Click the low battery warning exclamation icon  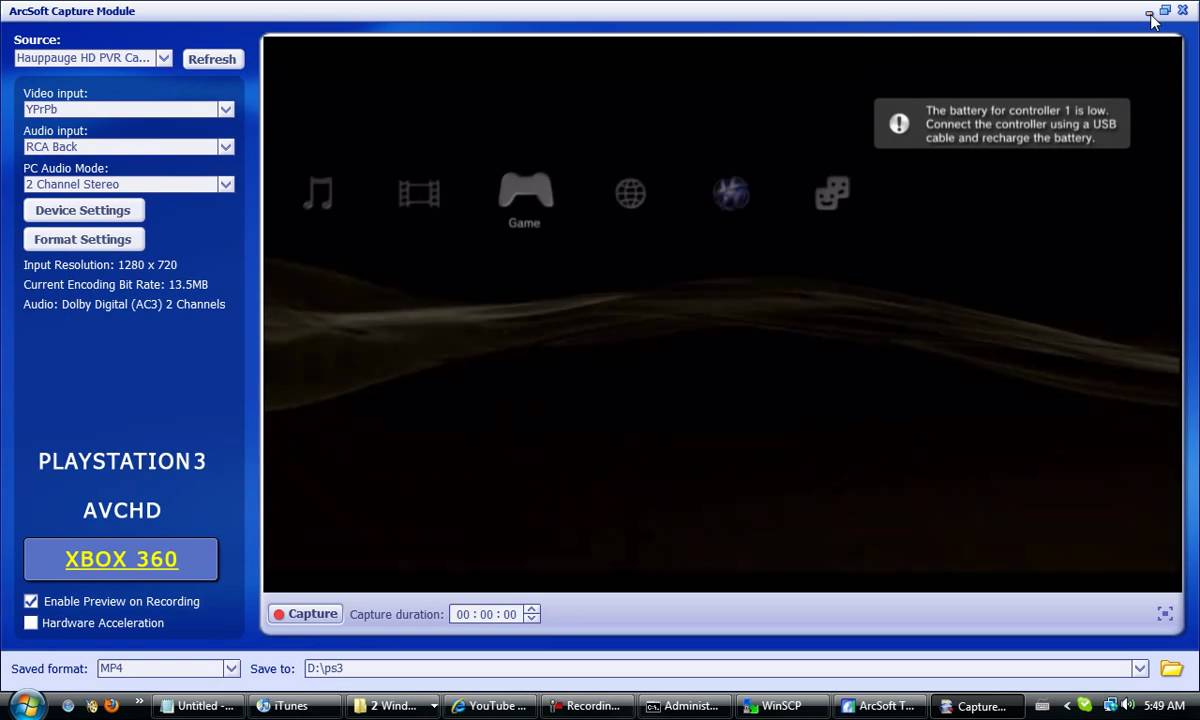point(899,123)
